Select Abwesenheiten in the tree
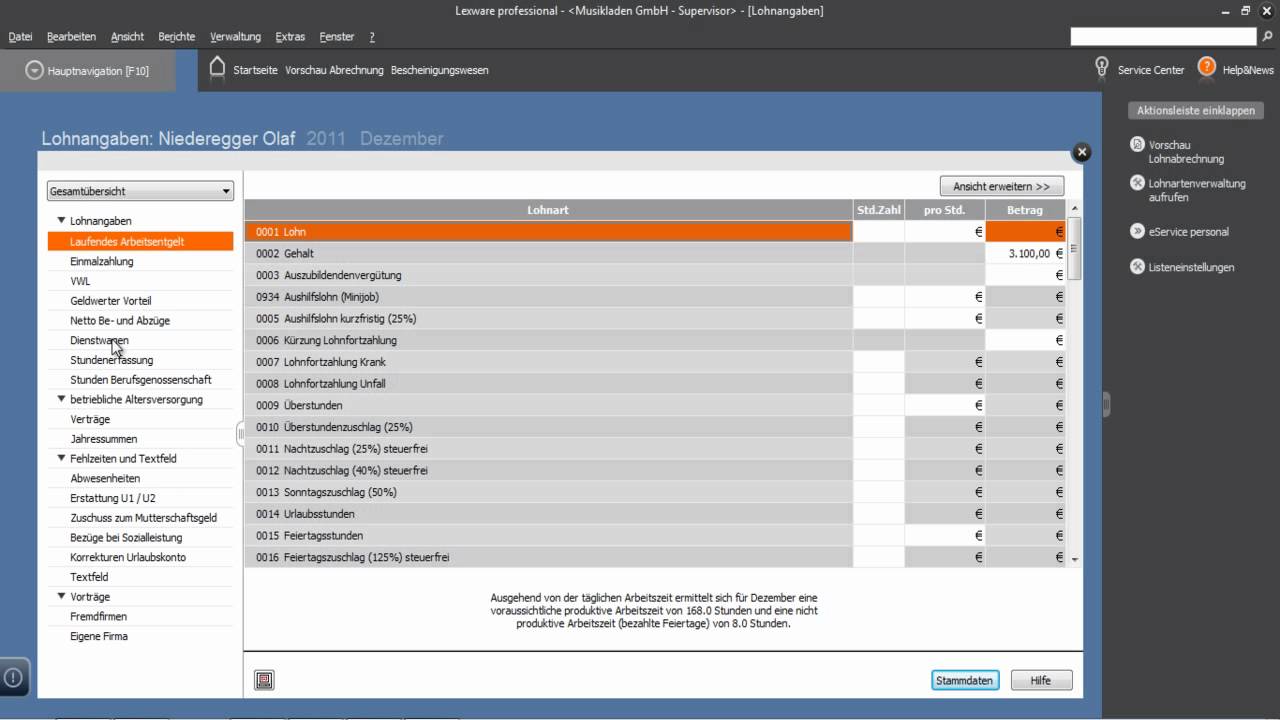This screenshot has height=720, width=1280. click(105, 478)
